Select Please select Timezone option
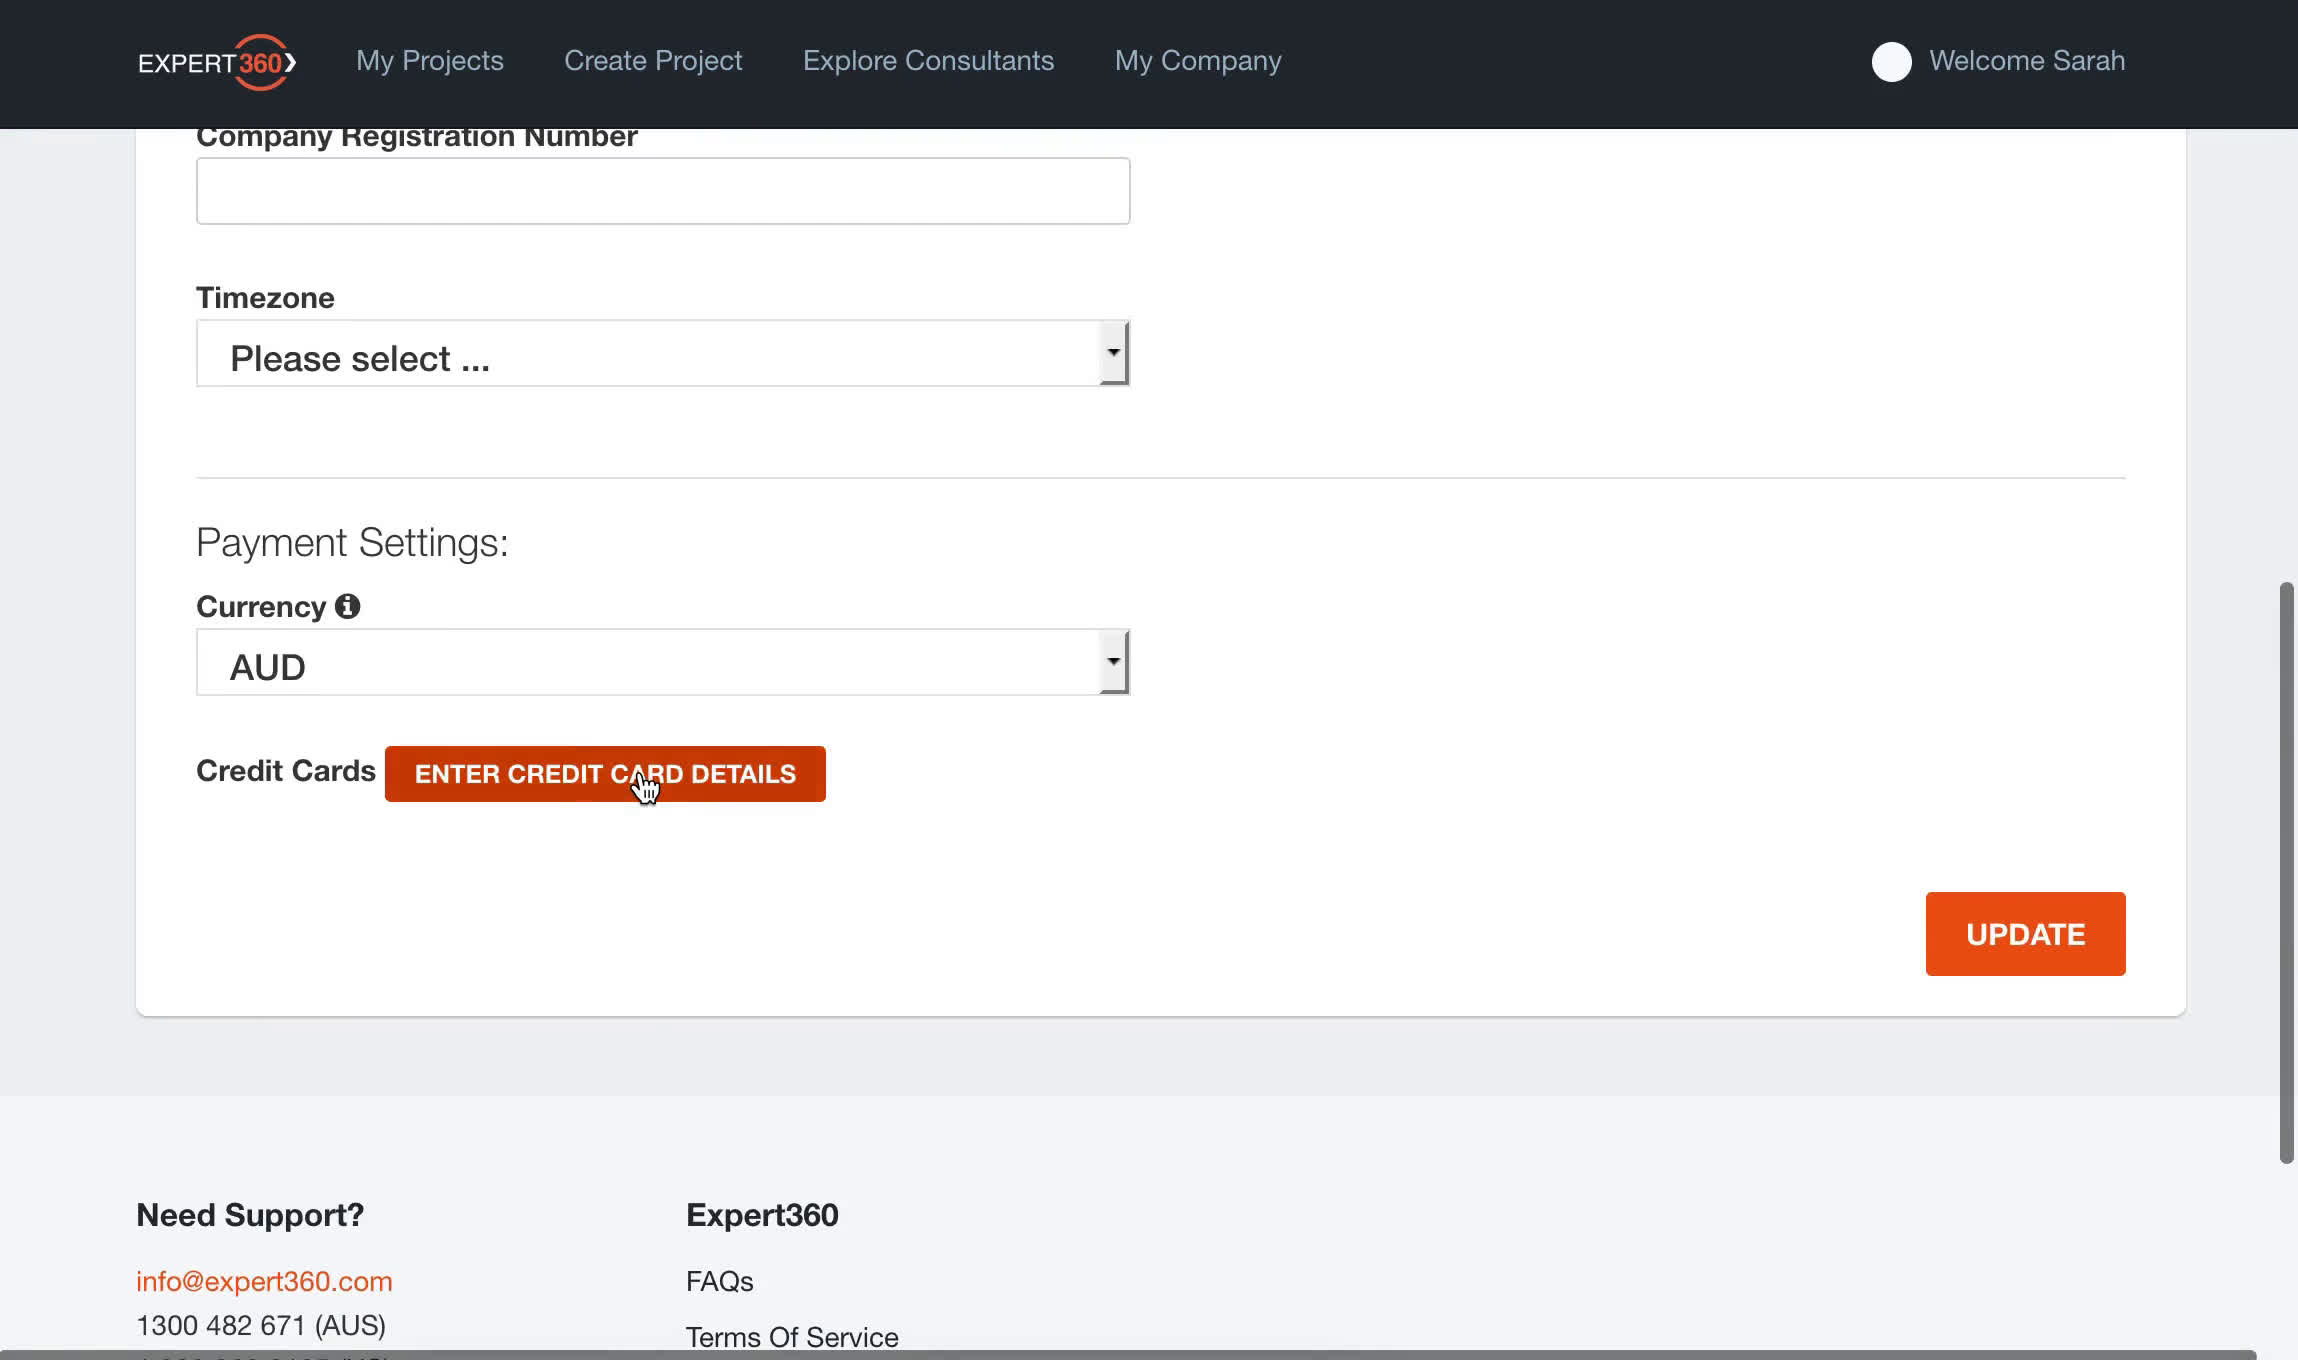 point(665,356)
